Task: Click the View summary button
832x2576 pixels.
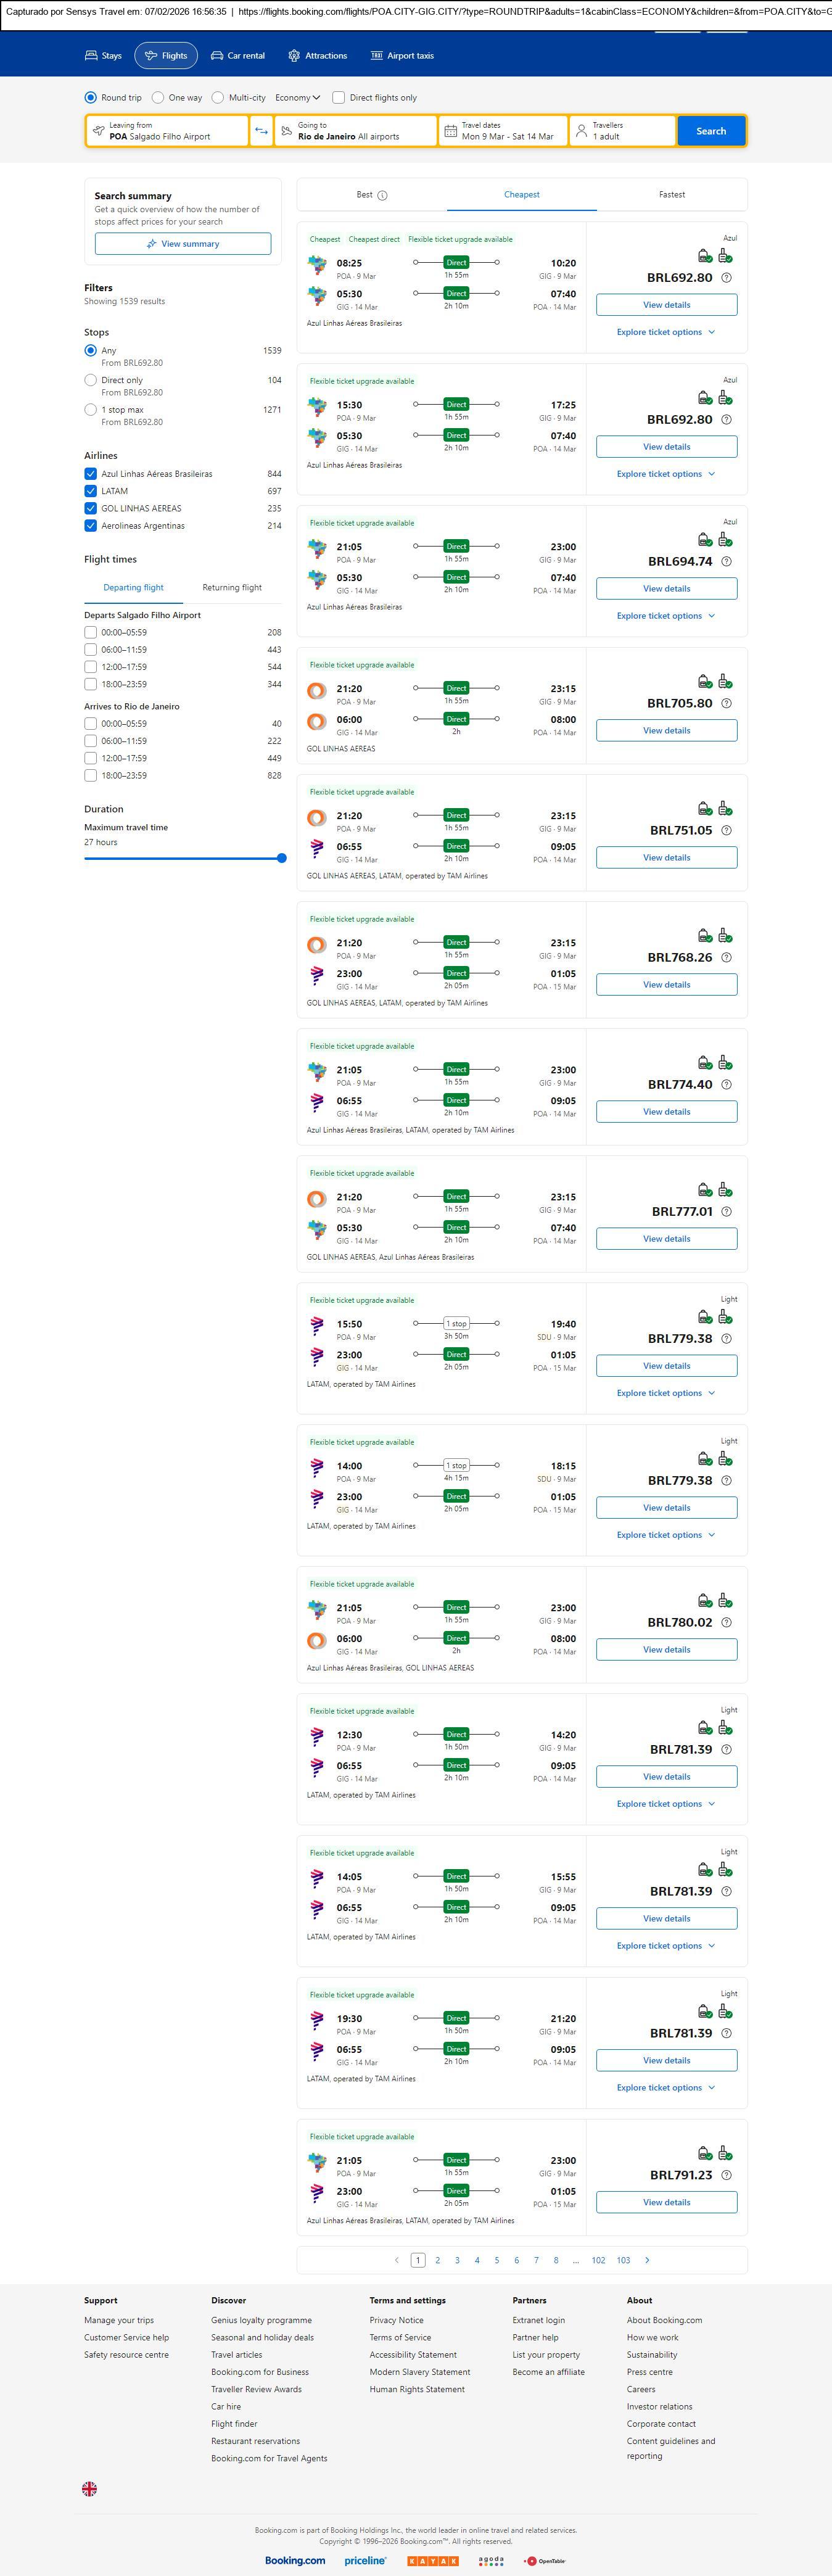Action: point(183,244)
